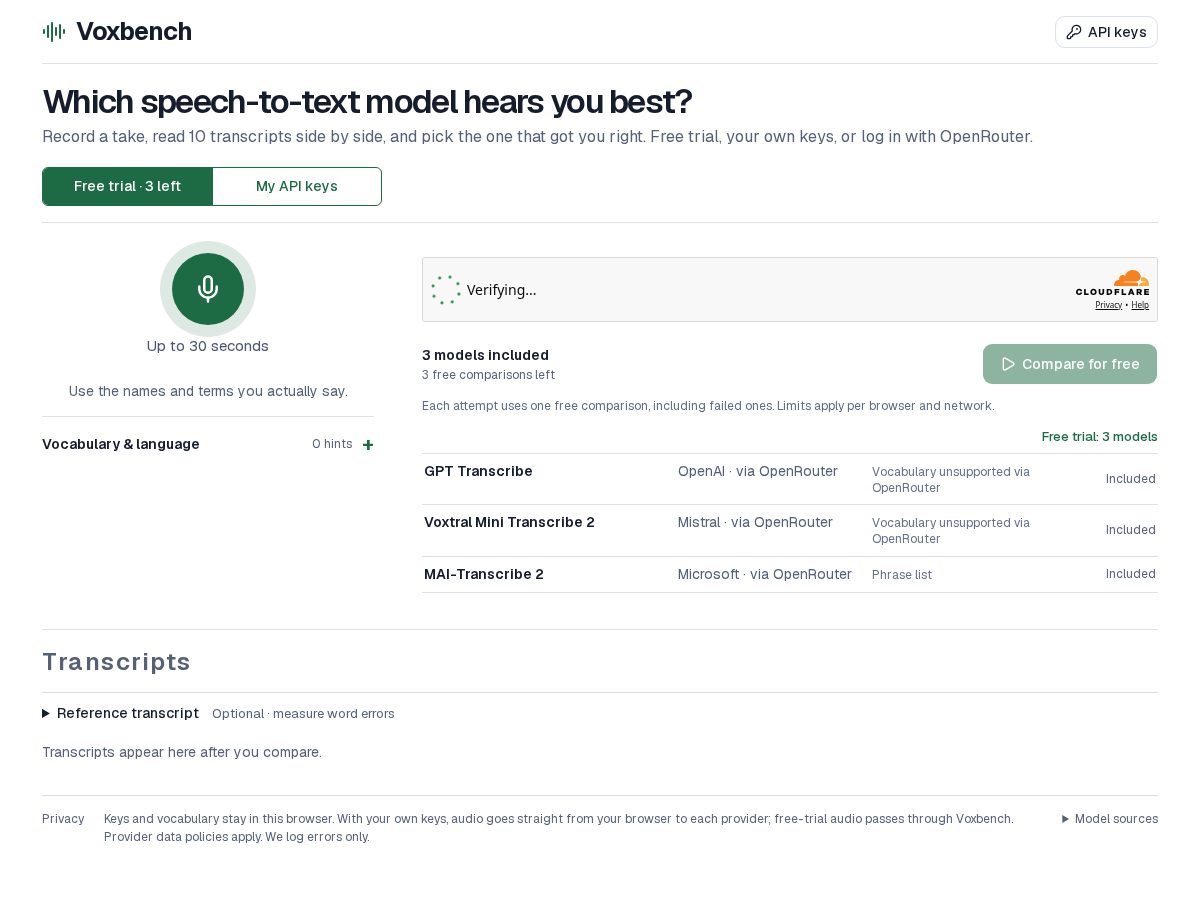This screenshot has height=900, width=1200.
Task: Click Compare for free button
Action: pyautogui.click(x=1070, y=364)
